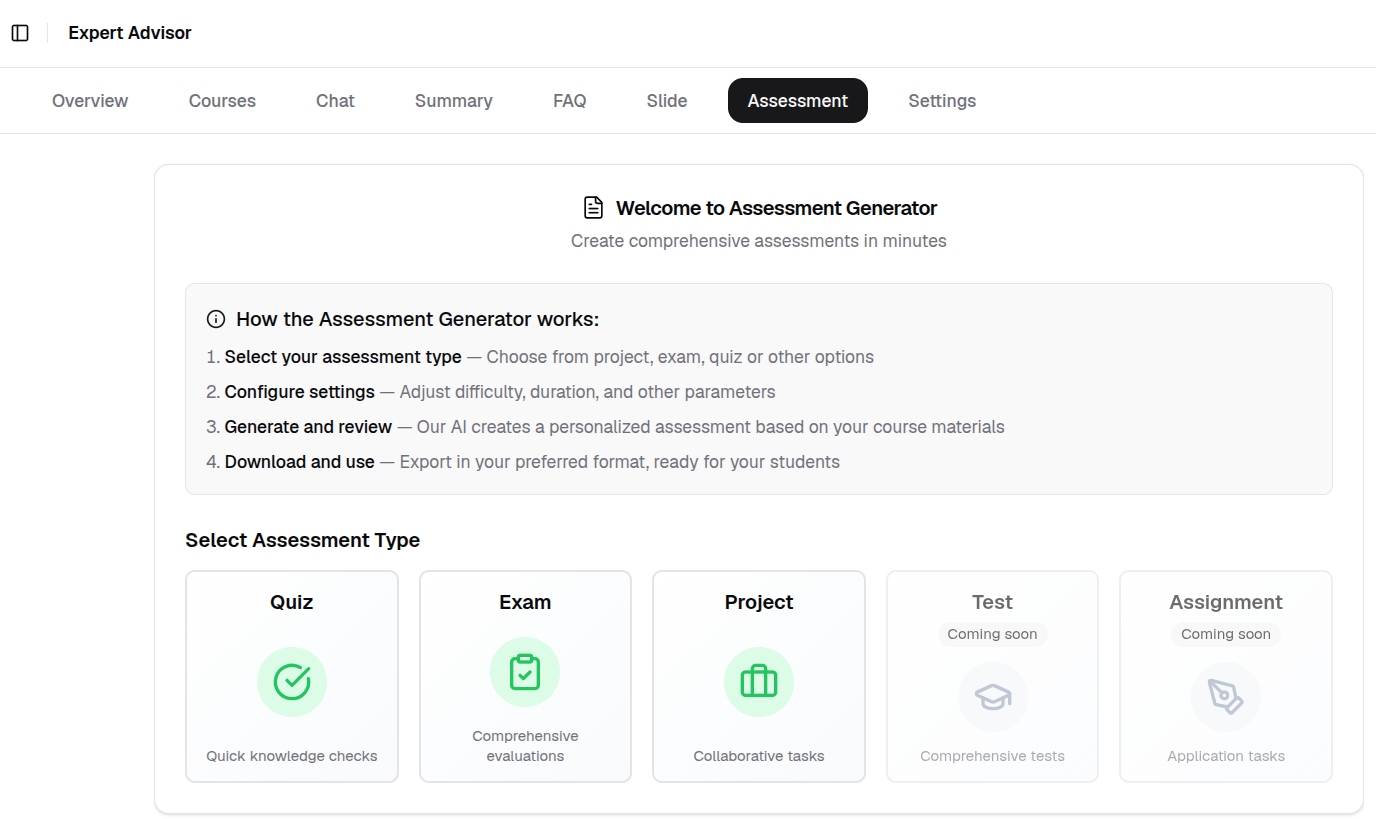Click the Assignment card title
Screen dimensions: 1376x819
pyautogui.click(x=1226, y=602)
